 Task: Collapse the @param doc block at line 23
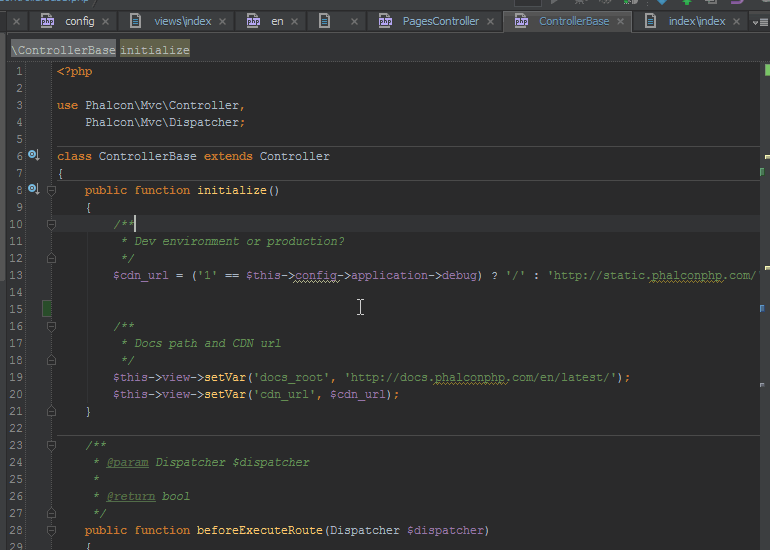[x=52, y=445]
